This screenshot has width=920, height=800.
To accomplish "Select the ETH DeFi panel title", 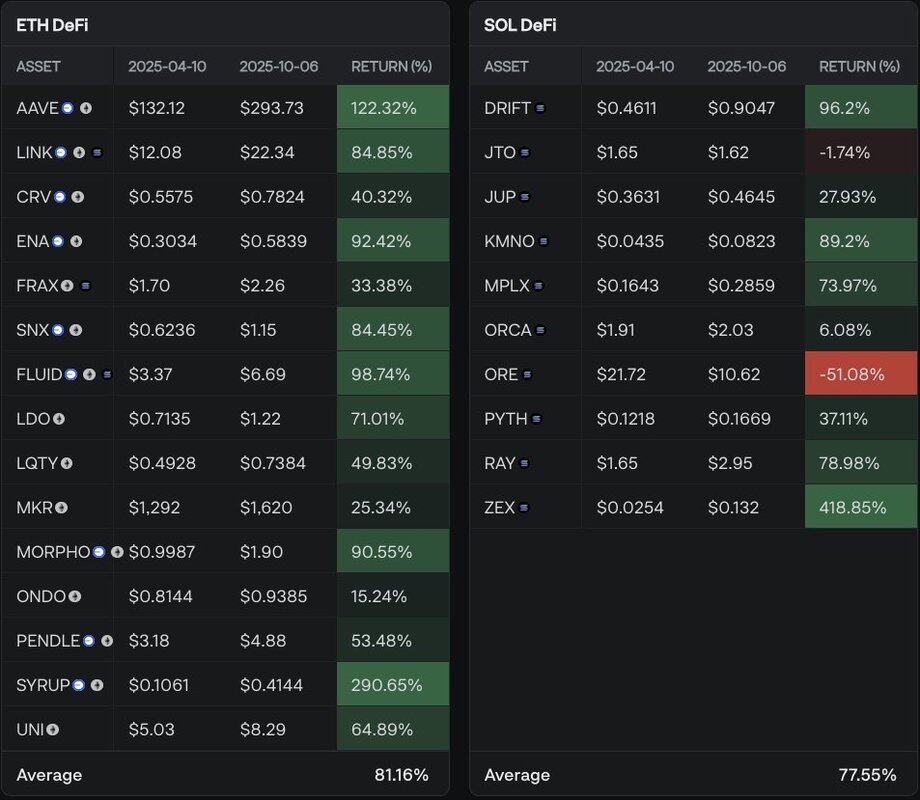I will pos(52,25).
